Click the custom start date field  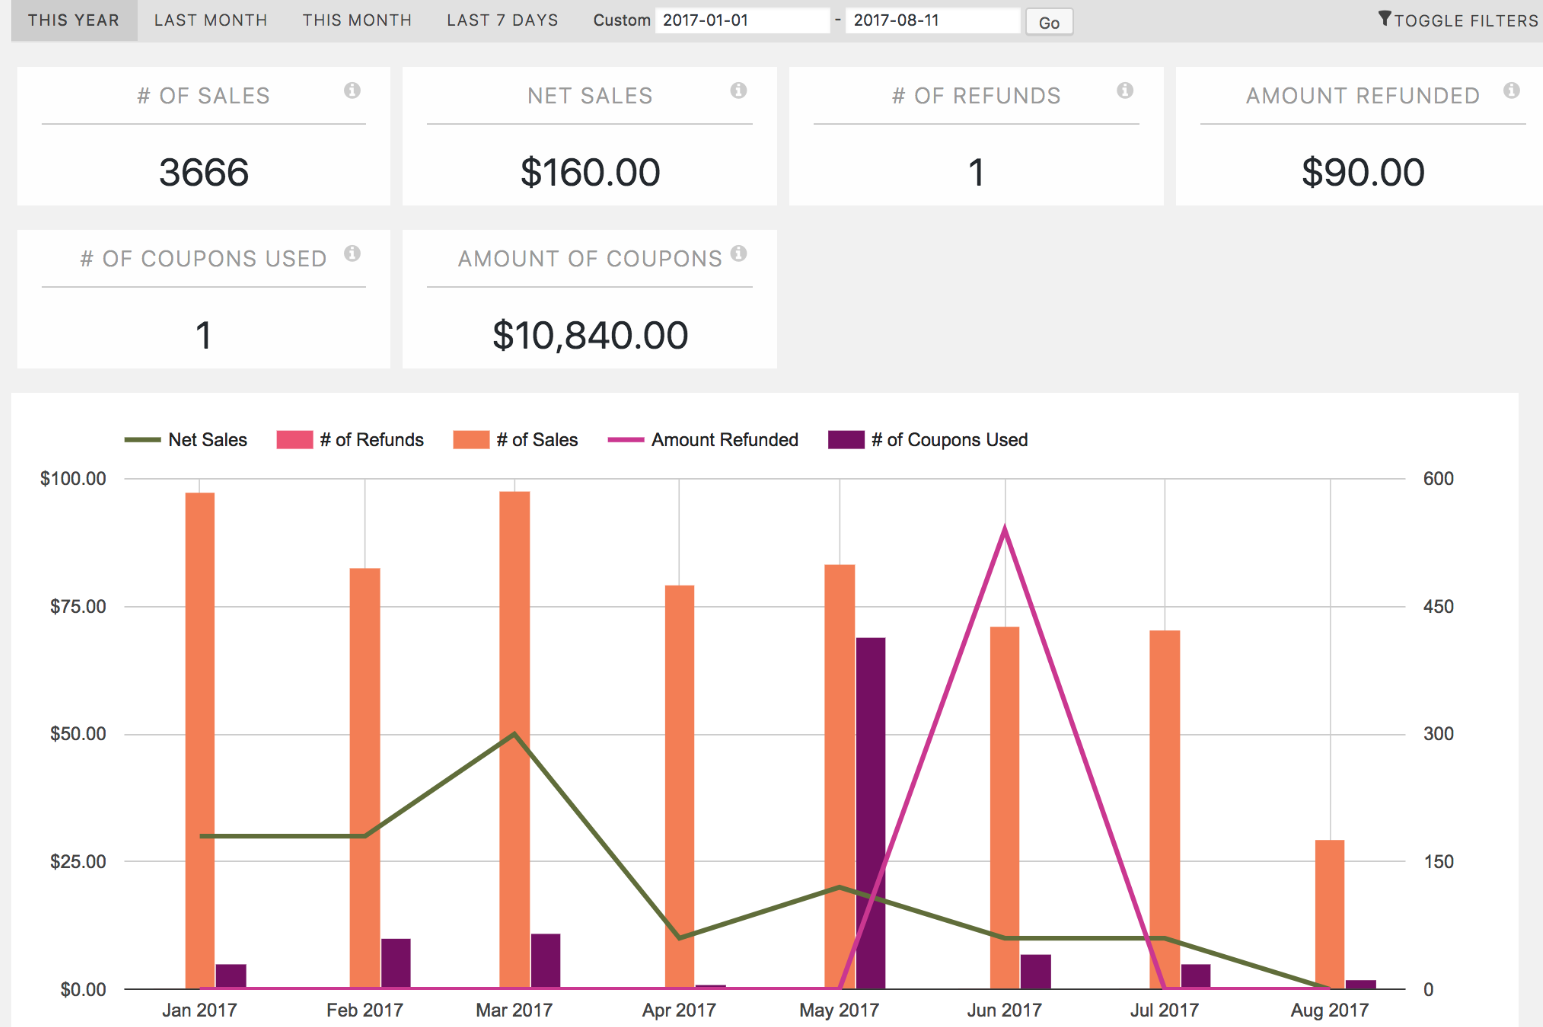(741, 20)
